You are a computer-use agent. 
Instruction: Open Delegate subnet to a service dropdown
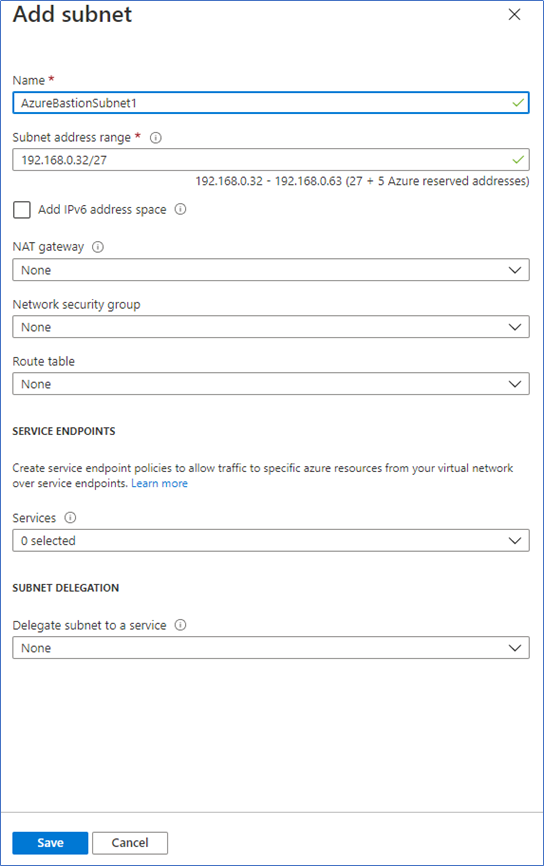click(271, 648)
